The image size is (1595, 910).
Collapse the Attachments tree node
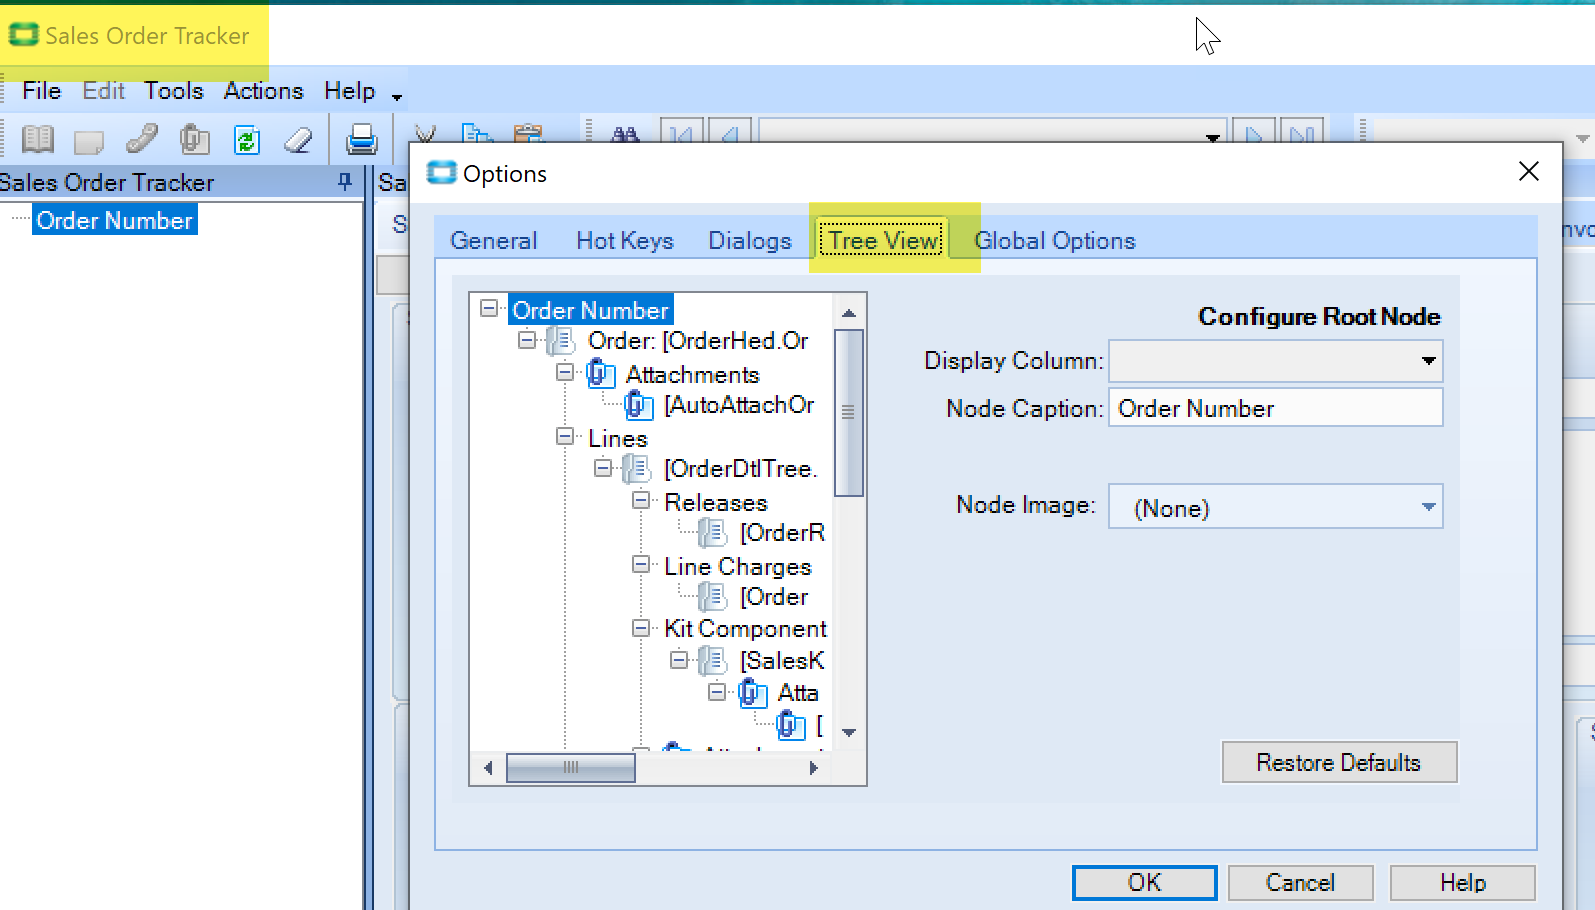(x=565, y=372)
